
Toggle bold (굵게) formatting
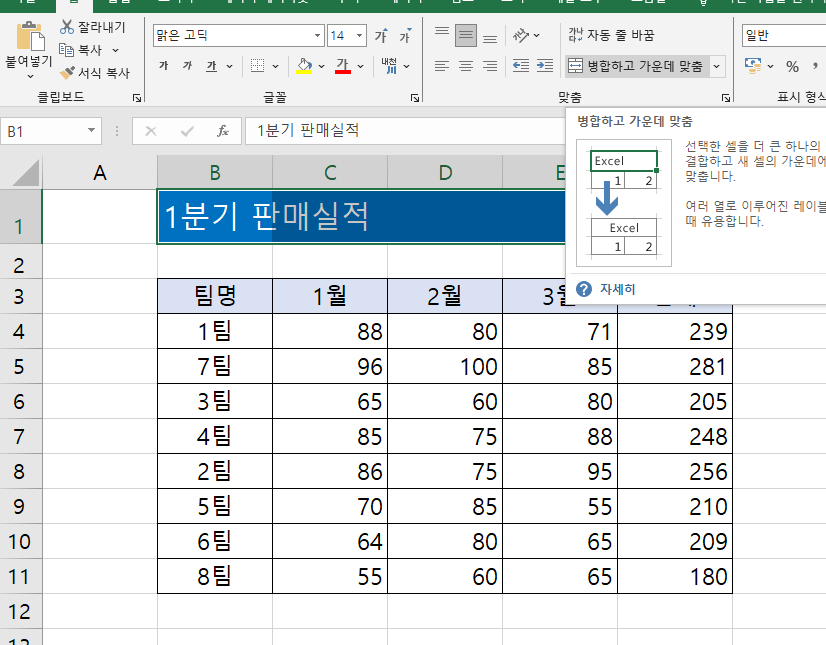(164, 66)
